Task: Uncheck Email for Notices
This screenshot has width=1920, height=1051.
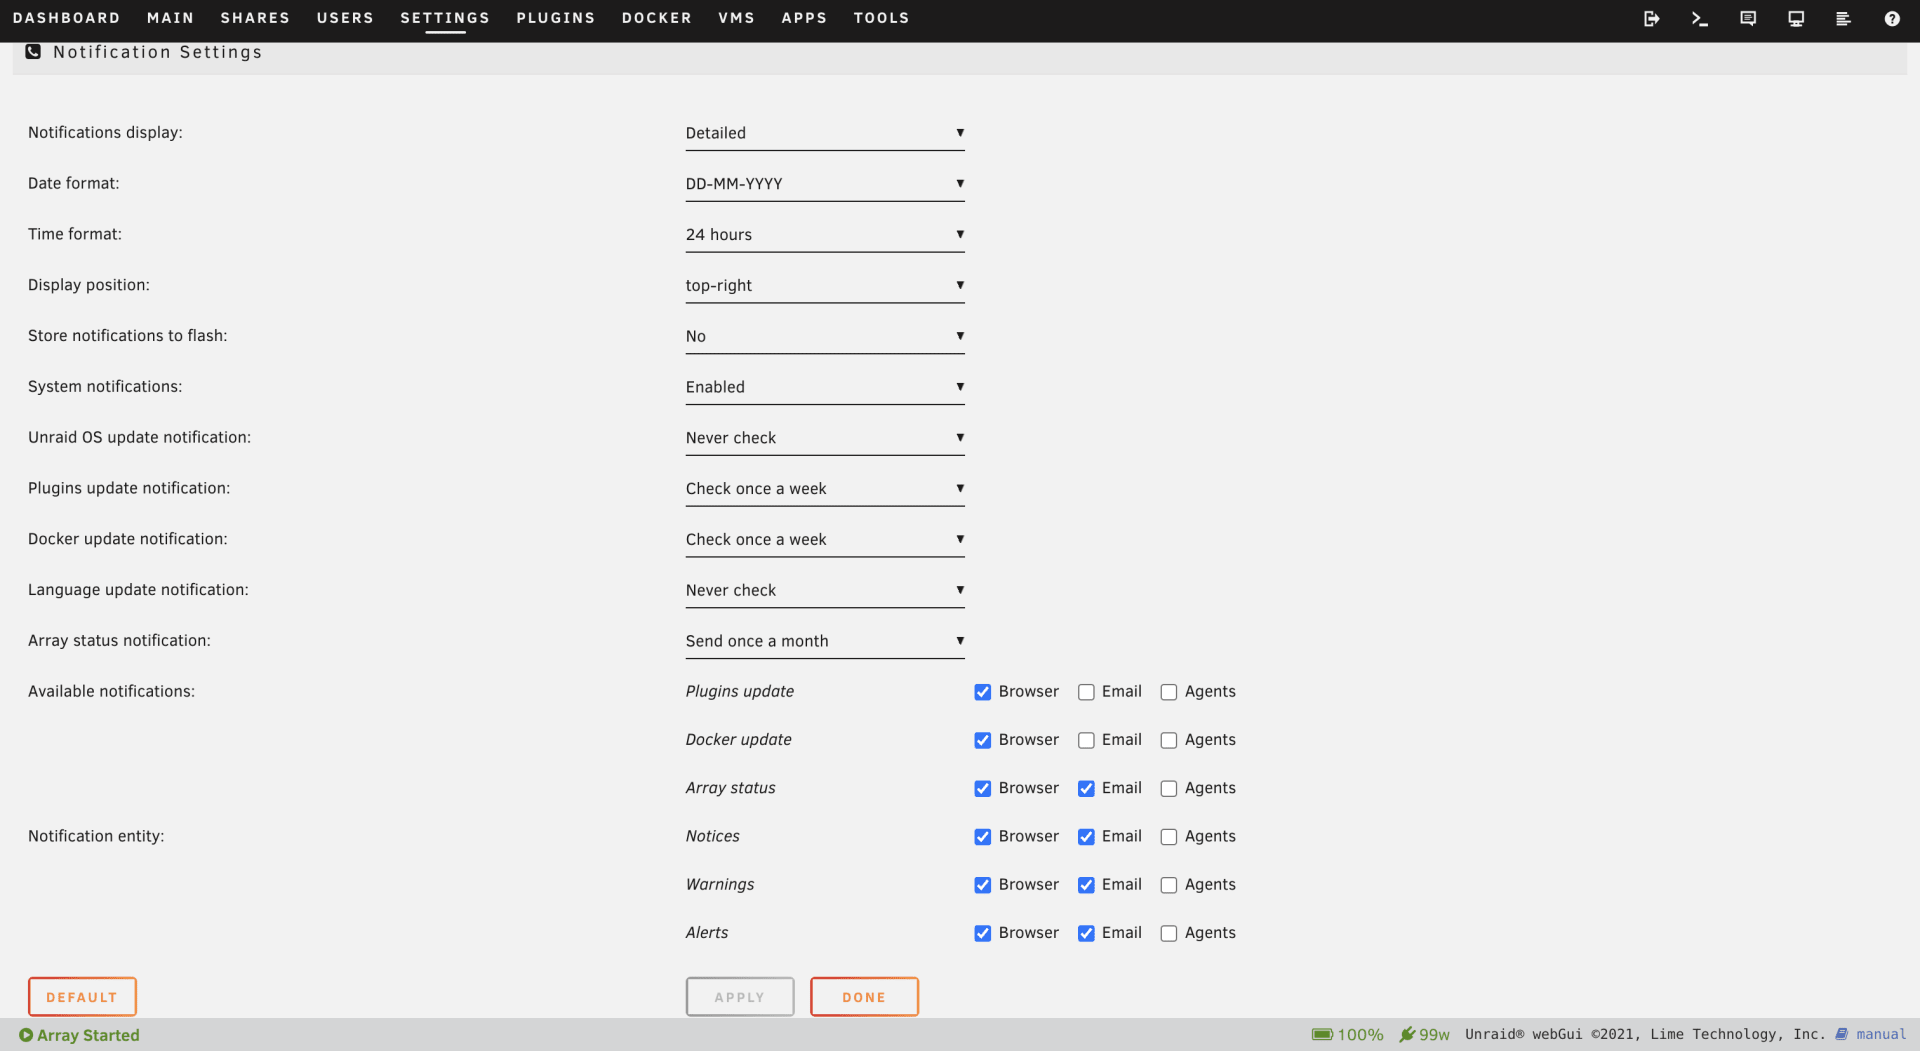Action: 1086,837
